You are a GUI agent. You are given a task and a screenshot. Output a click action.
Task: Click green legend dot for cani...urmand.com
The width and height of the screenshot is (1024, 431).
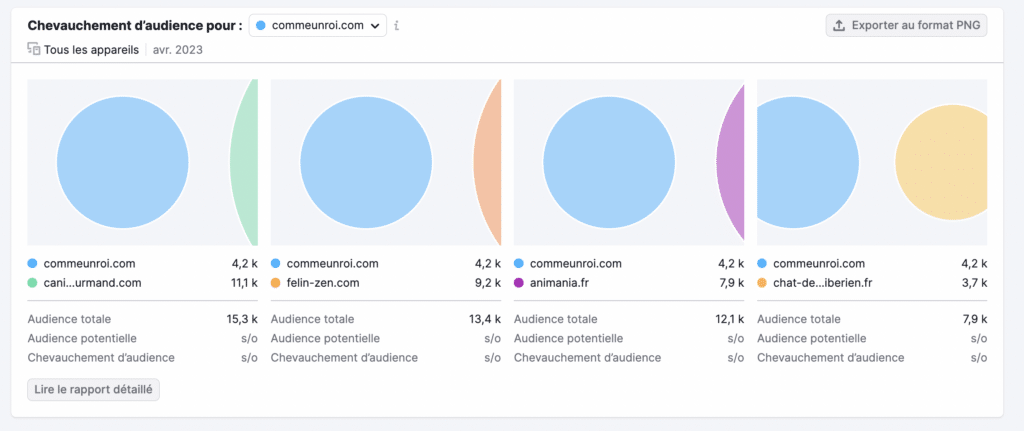tap(32, 283)
